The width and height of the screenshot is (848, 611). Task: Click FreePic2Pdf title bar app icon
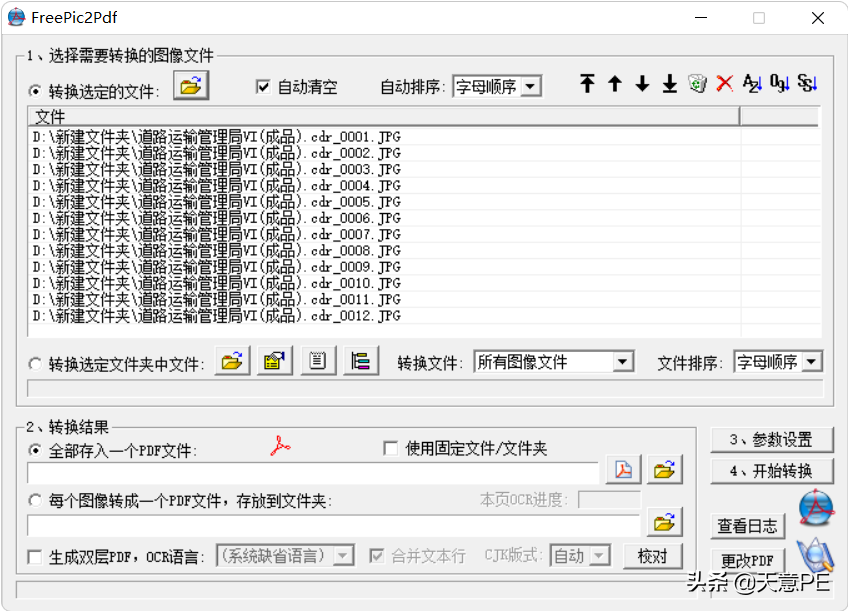[x=17, y=17]
